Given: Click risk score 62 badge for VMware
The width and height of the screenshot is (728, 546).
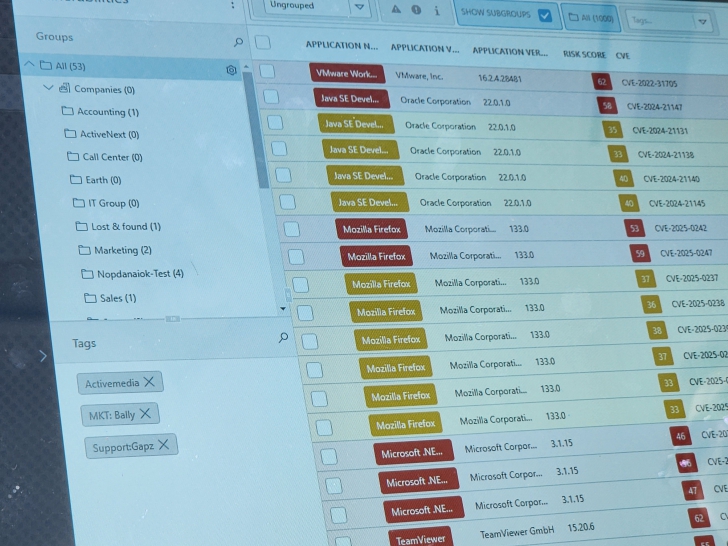Looking at the screenshot, I should [602, 82].
